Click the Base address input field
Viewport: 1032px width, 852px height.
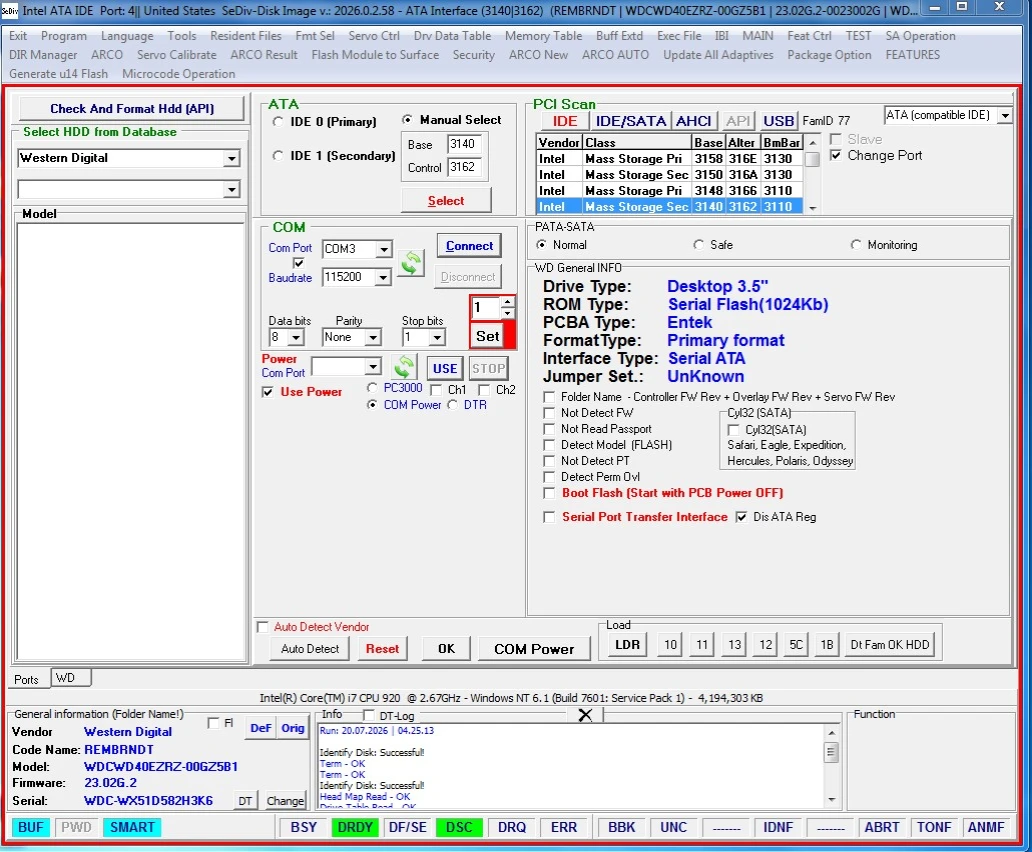tap(465, 144)
